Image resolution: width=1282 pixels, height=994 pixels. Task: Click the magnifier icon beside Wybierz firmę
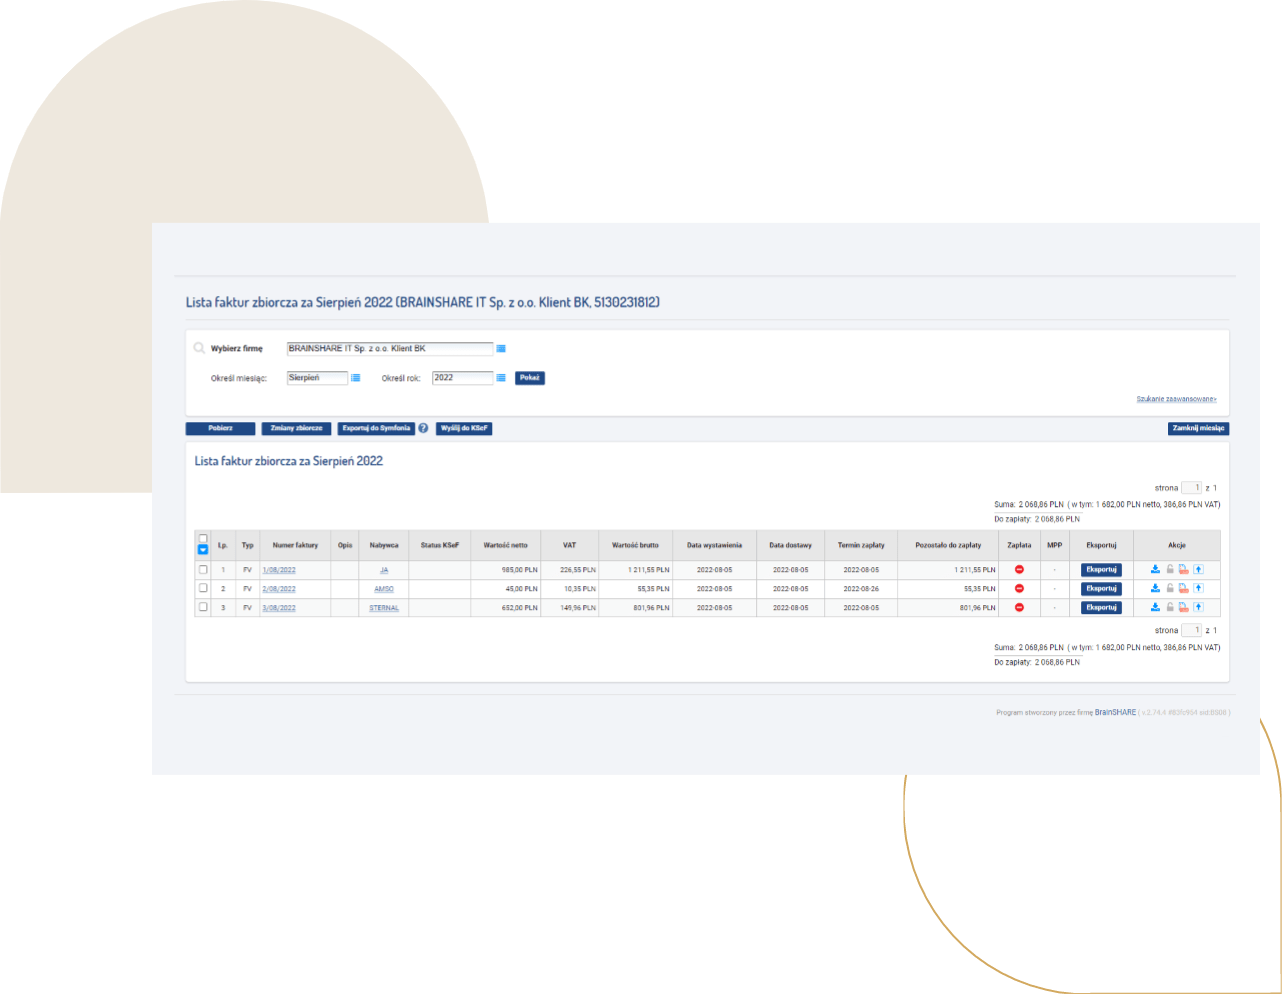coord(199,349)
